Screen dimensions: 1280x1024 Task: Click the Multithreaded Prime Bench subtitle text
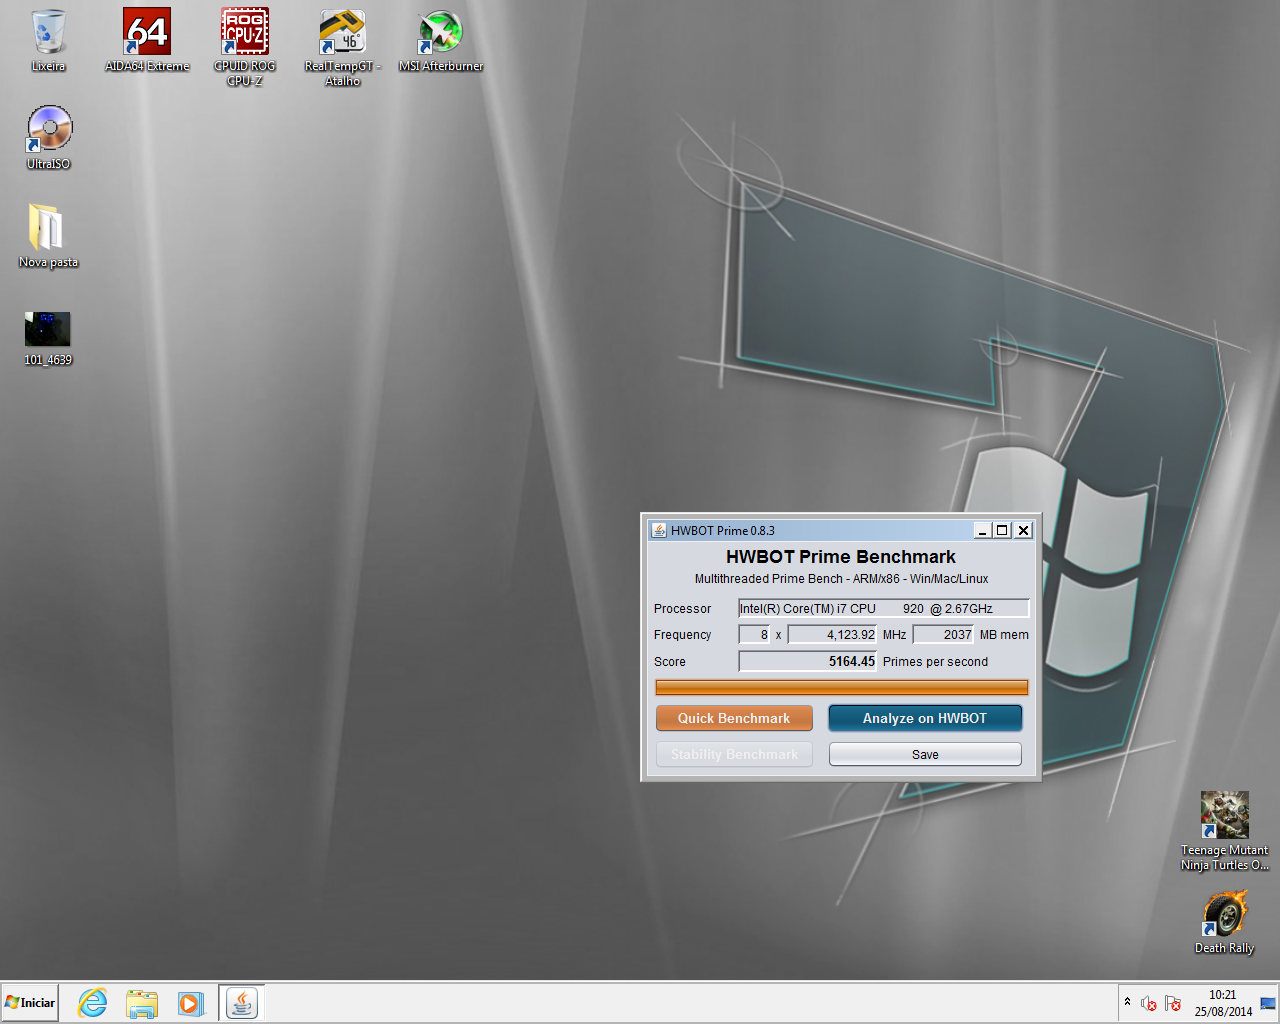click(841, 579)
